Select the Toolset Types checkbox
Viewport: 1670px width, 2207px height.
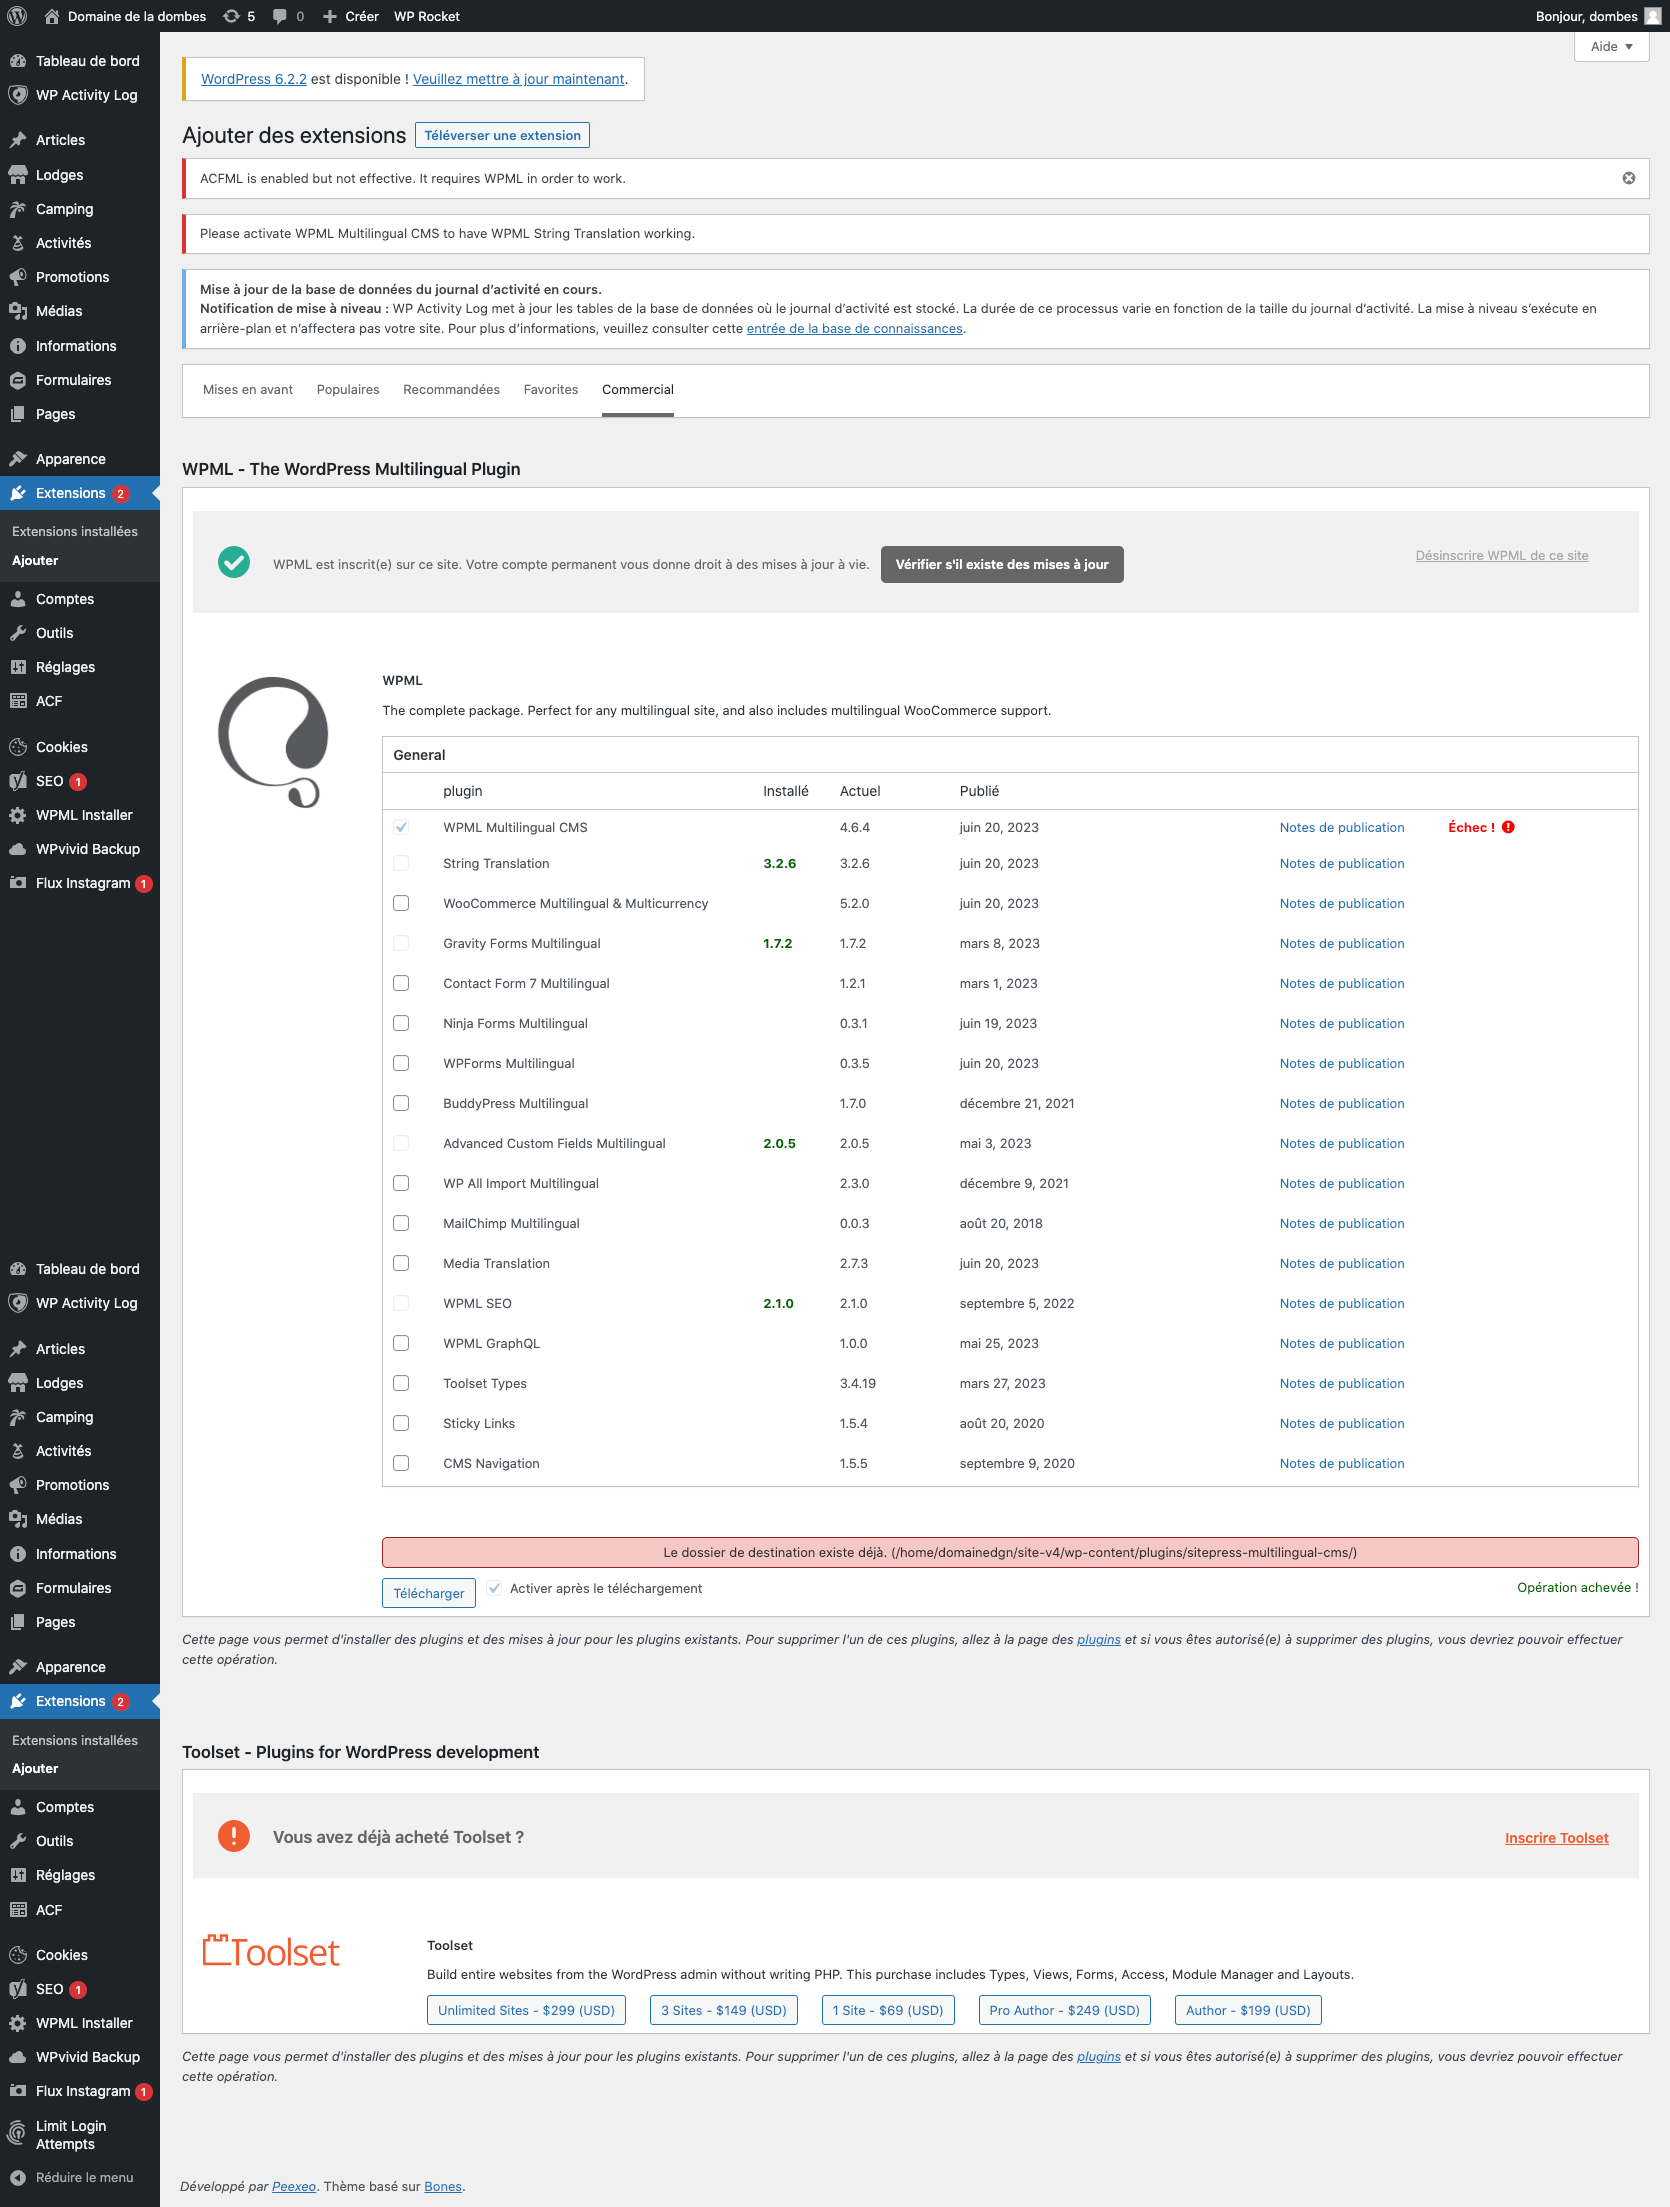[x=401, y=1383]
